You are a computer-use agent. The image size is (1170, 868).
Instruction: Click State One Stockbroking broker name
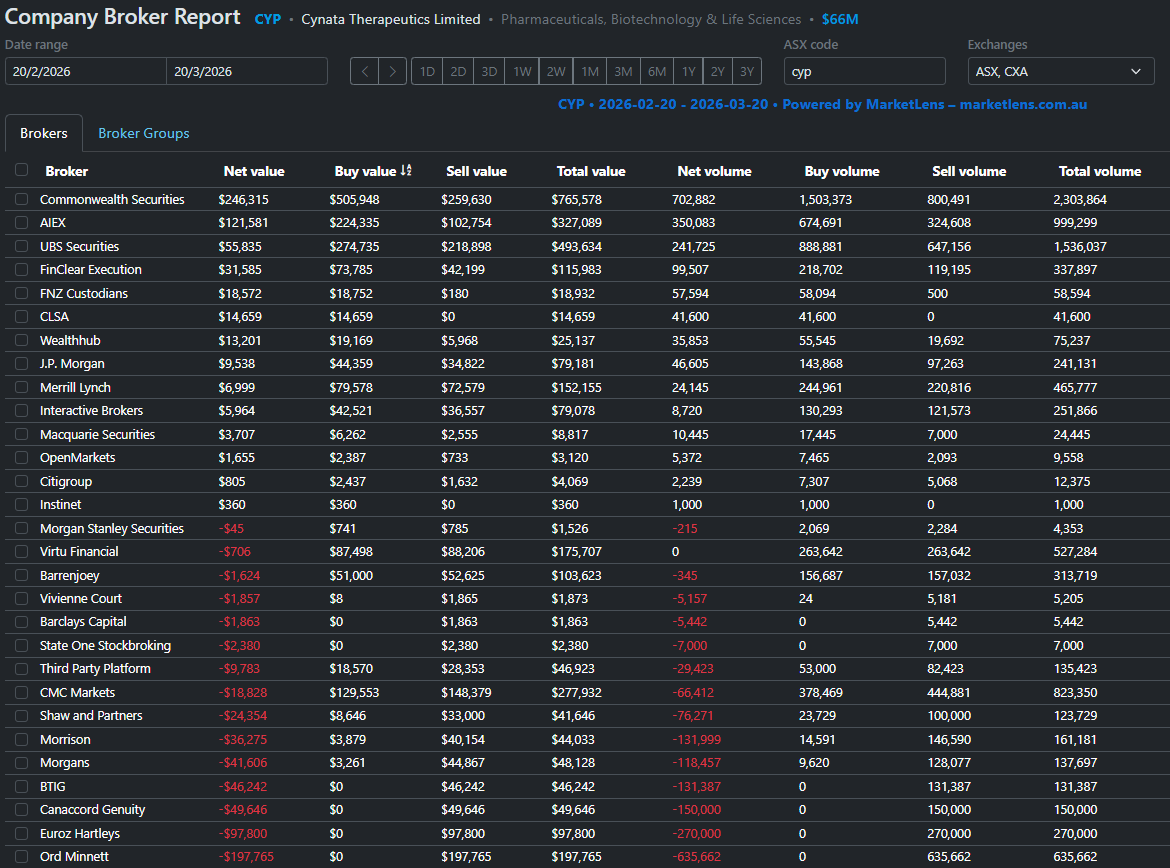coord(105,646)
